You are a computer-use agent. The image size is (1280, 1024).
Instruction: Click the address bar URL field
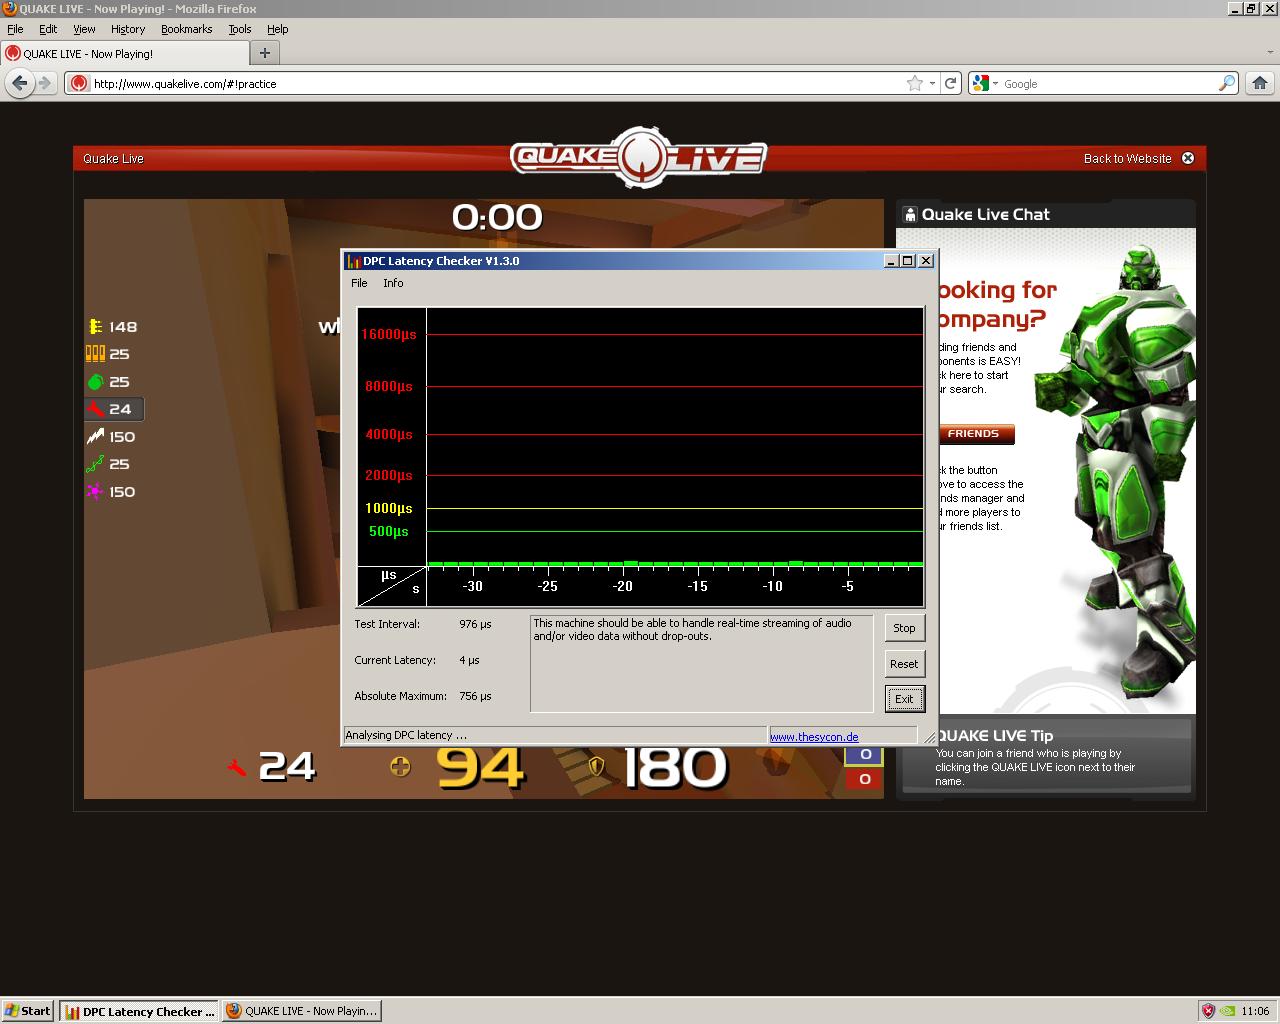tap(490, 84)
